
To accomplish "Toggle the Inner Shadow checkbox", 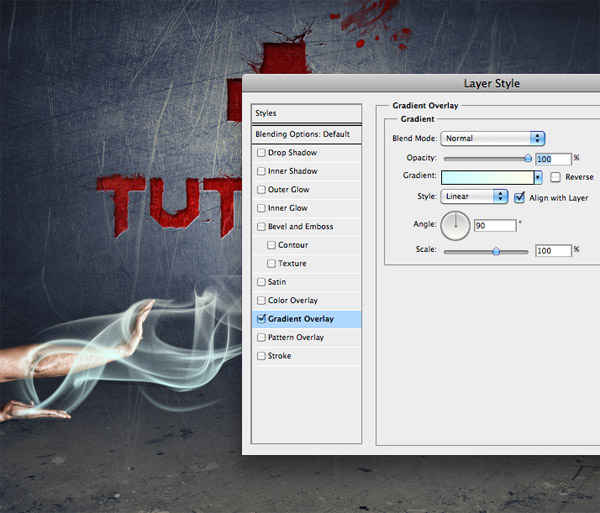I will 262,171.
